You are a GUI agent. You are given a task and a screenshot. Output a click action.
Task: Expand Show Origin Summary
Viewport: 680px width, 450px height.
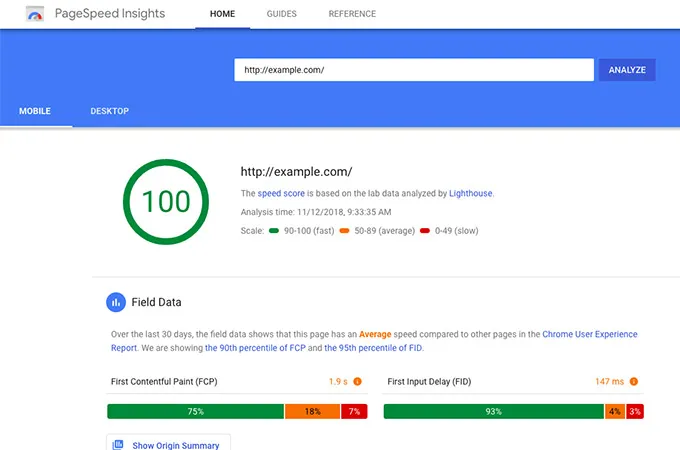[x=174, y=444]
